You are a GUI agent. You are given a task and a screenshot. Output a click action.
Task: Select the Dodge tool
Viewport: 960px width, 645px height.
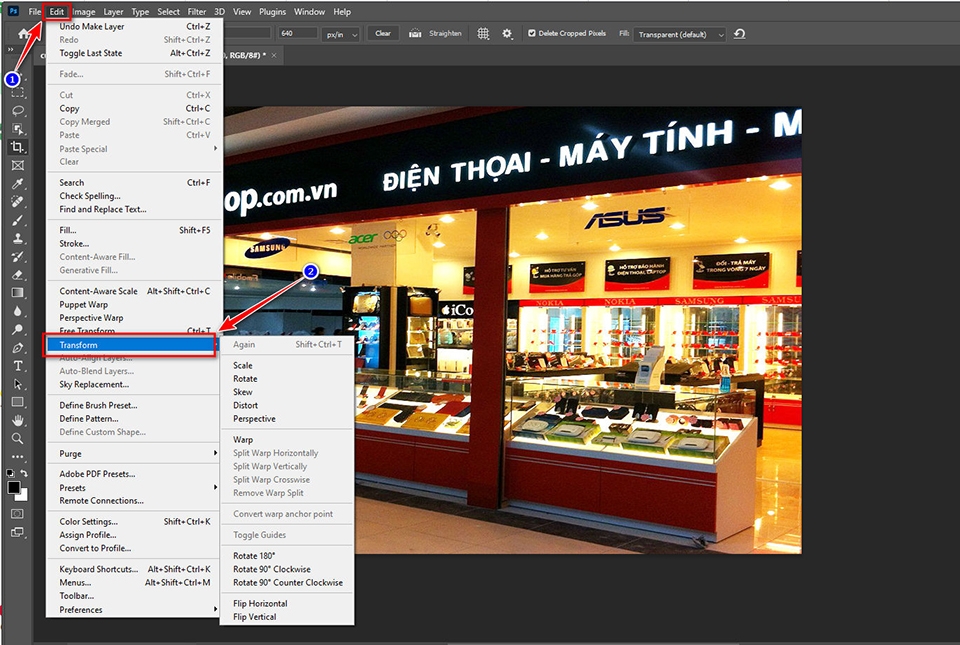point(18,329)
